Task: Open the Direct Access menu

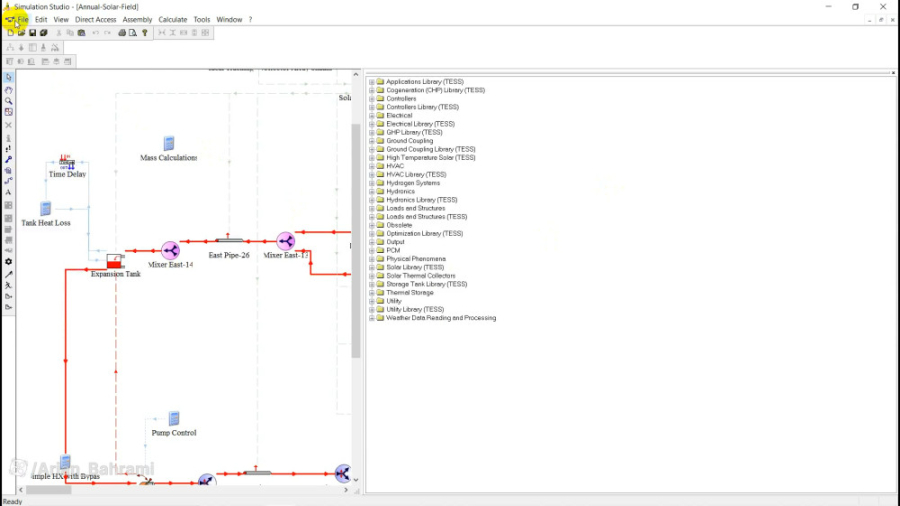Action: 95,20
